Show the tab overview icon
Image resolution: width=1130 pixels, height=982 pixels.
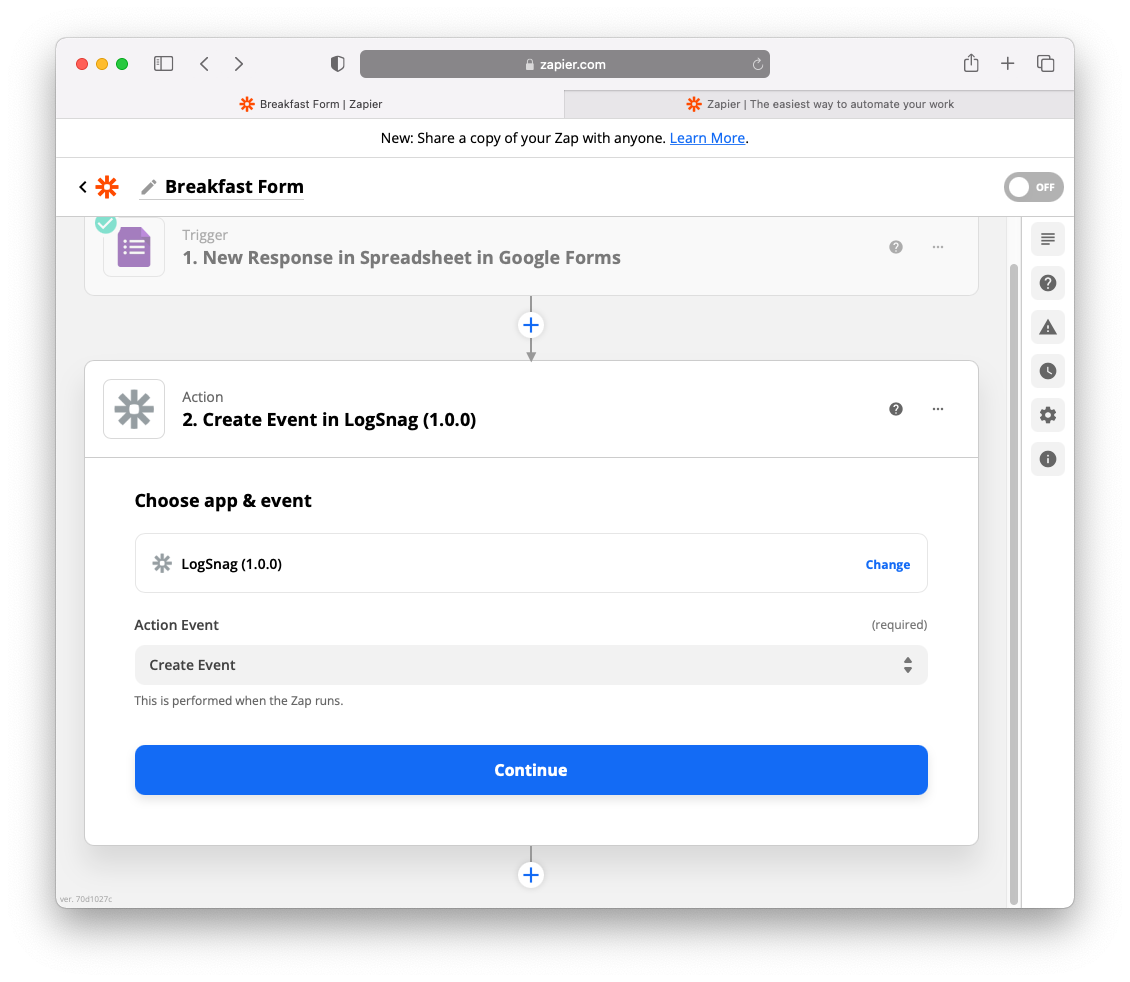point(1046,63)
